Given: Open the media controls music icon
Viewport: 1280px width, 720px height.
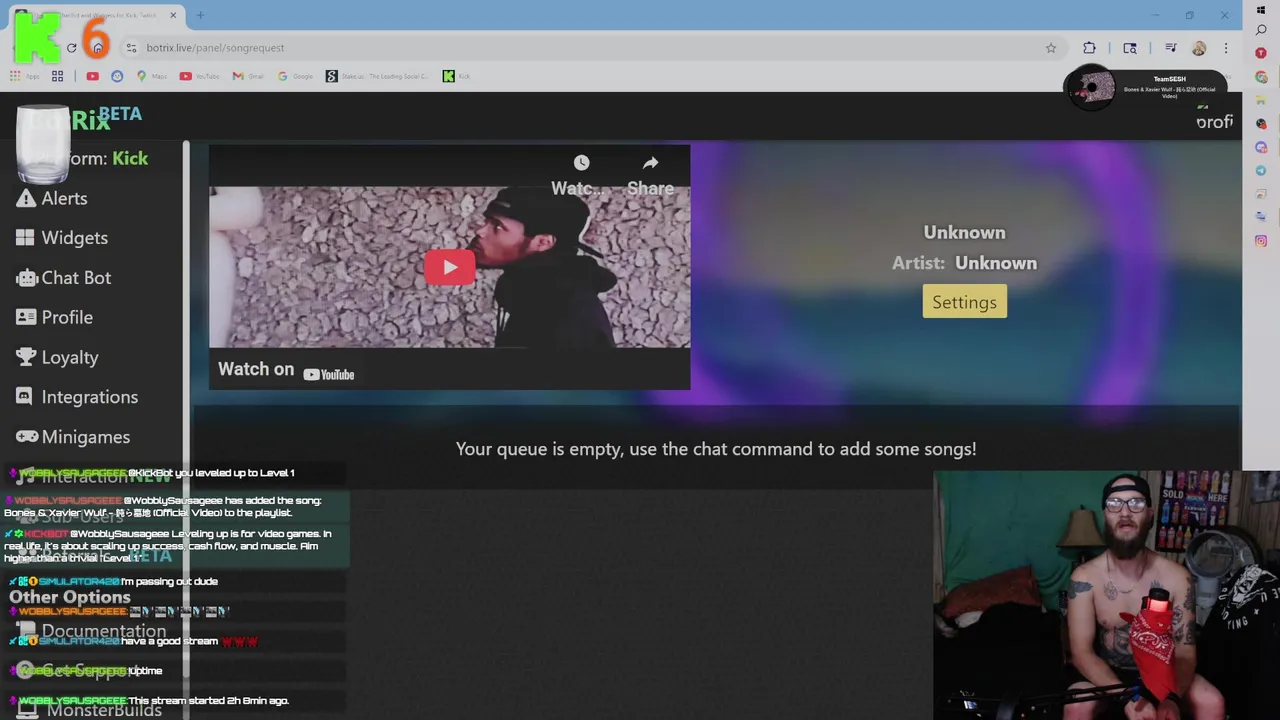Looking at the screenshot, I should [1170, 48].
